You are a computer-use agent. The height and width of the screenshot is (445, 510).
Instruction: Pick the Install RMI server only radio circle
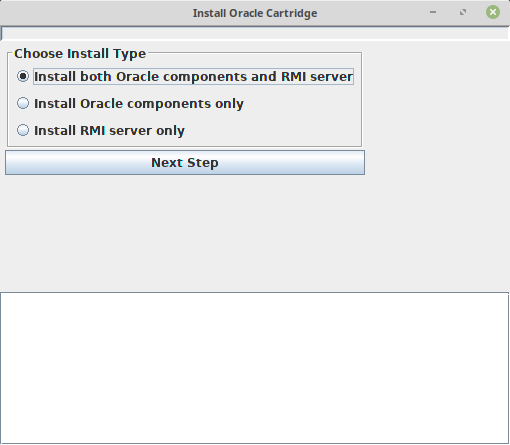coord(23,130)
